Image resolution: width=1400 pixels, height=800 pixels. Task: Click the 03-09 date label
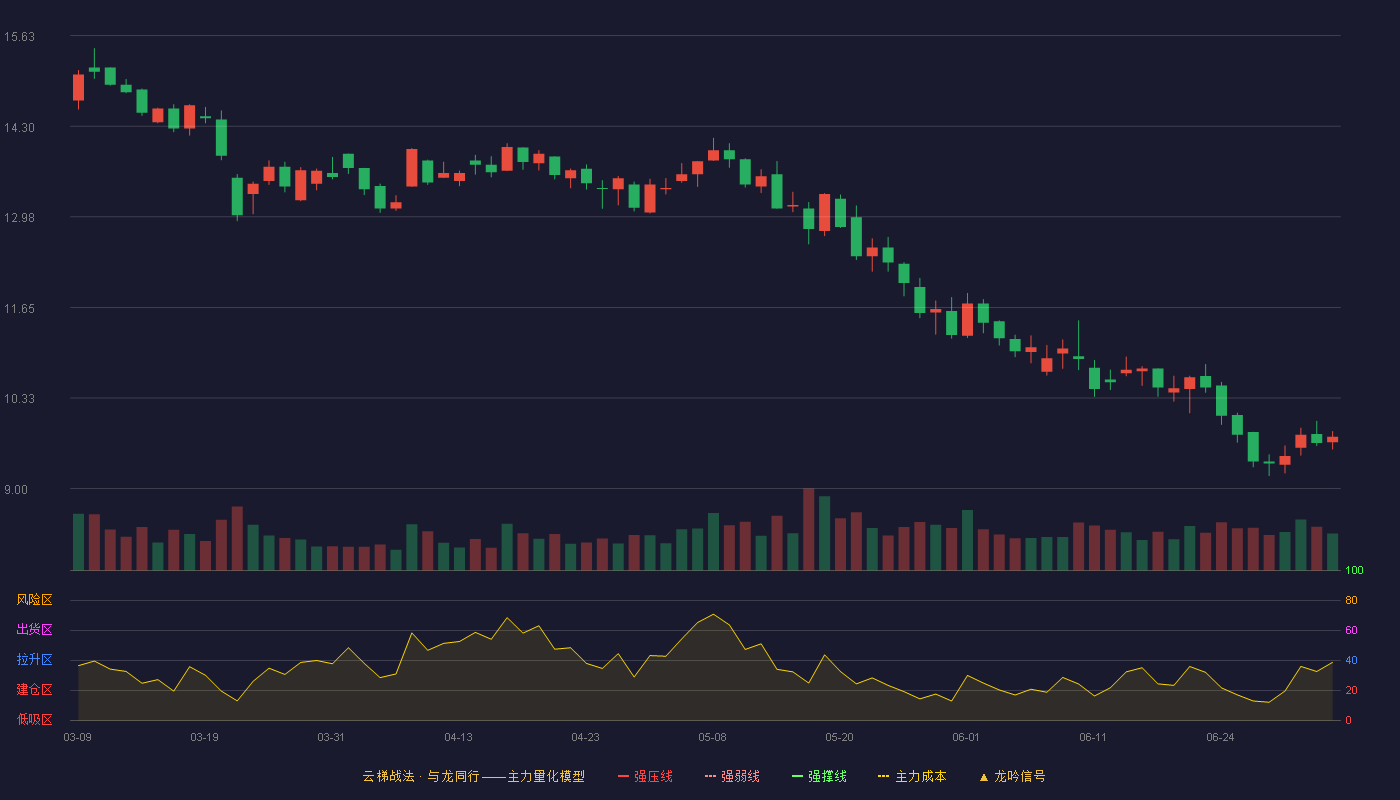tap(78, 737)
